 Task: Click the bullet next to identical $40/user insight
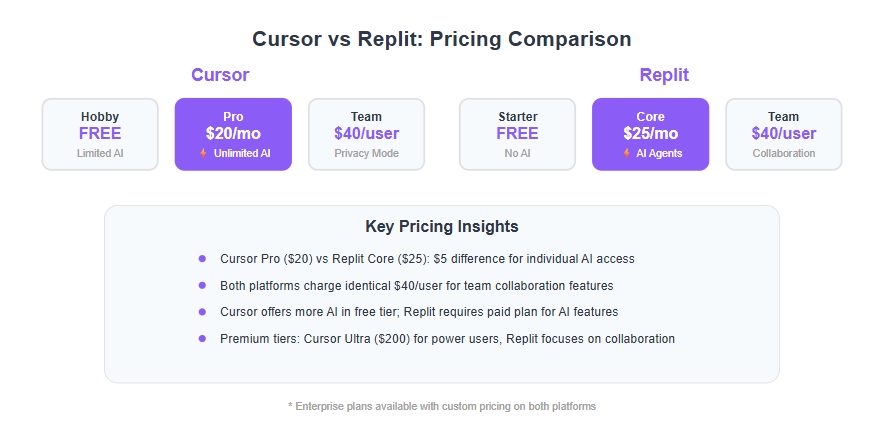pyautogui.click(x=202, y=286)
